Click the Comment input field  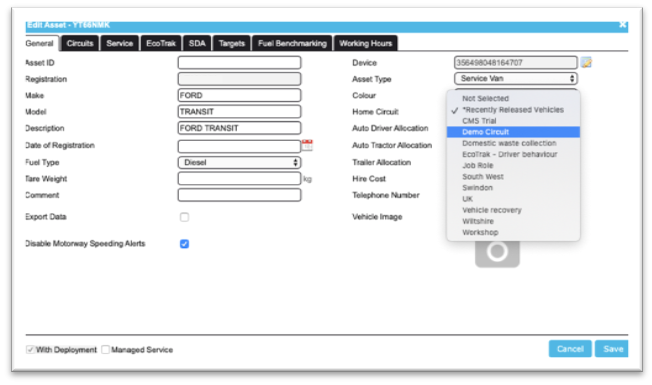240,195
